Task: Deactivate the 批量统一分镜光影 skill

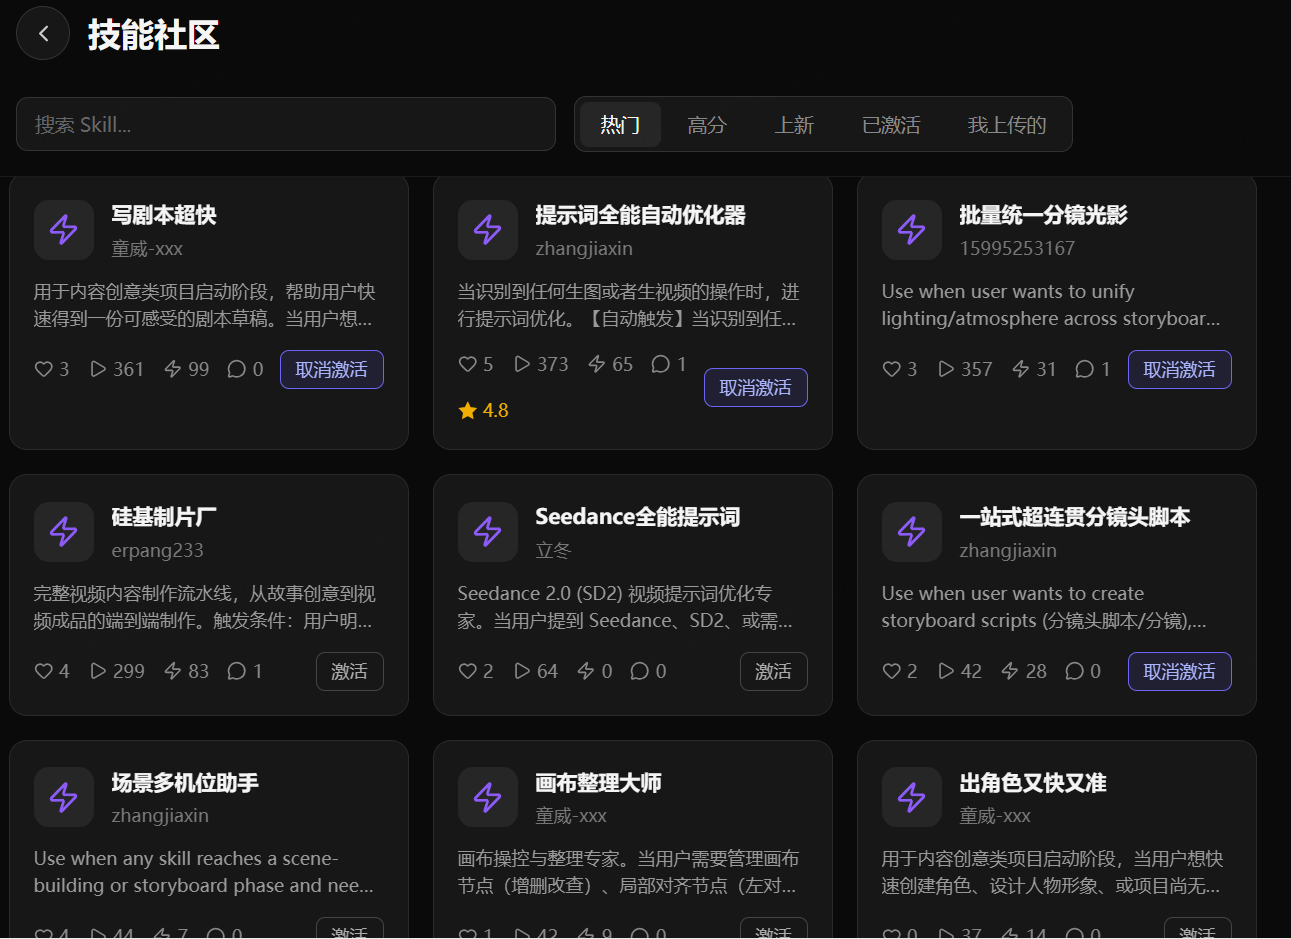Action: coord(1179,369)
